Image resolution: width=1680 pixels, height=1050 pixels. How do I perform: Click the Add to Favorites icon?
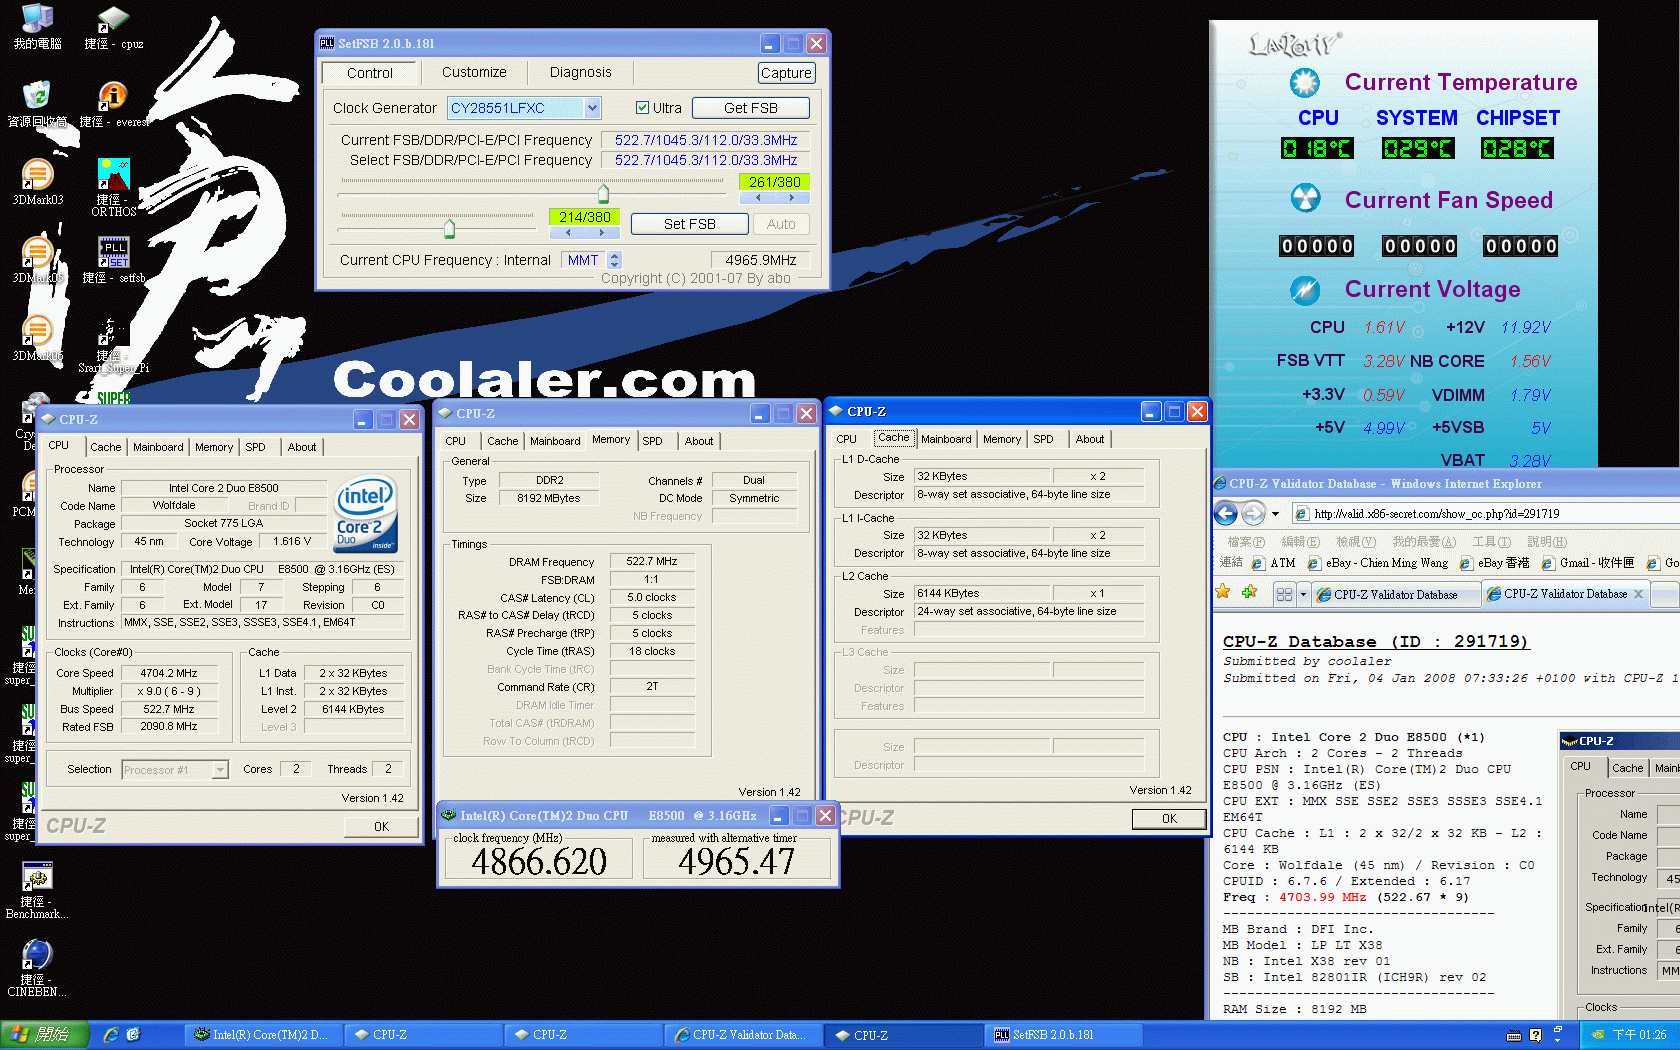1249,592
